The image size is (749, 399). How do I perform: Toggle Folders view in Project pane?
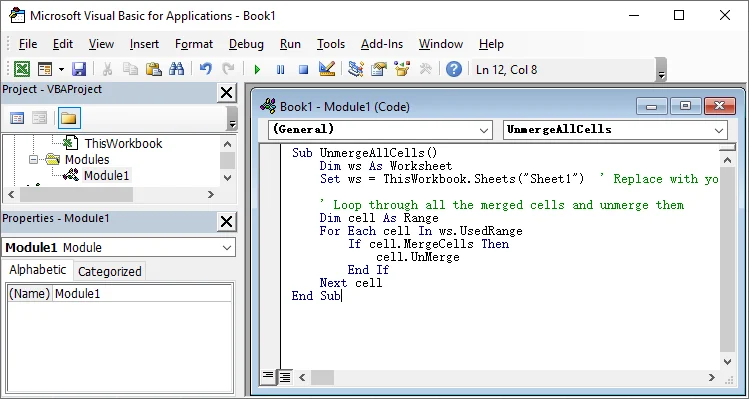coord(69,118)
